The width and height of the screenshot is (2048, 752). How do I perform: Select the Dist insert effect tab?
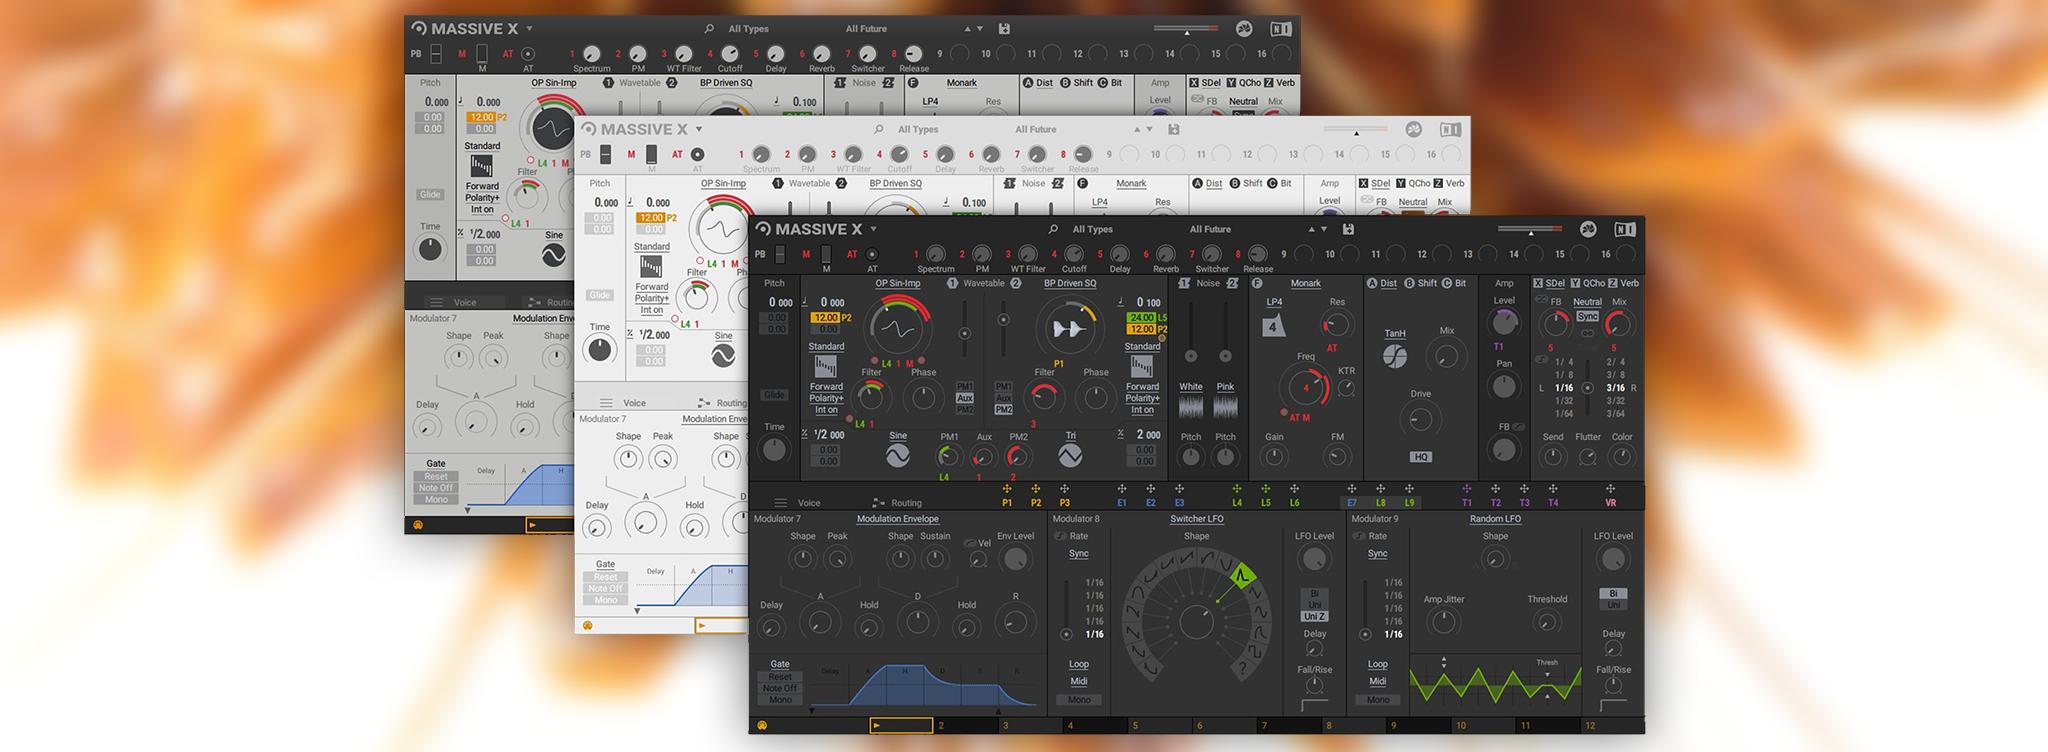coord(1388,283)
